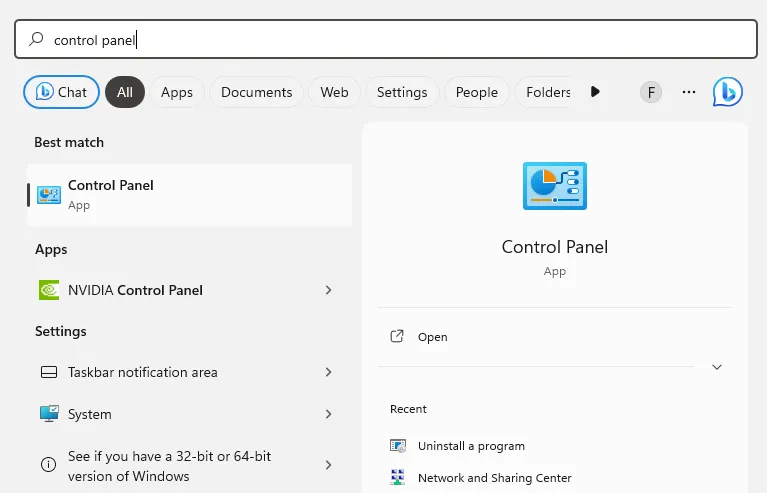Click the Control Panel icon in Best match
Viewport: 767px width, 493px height.
tap(49, 195)
